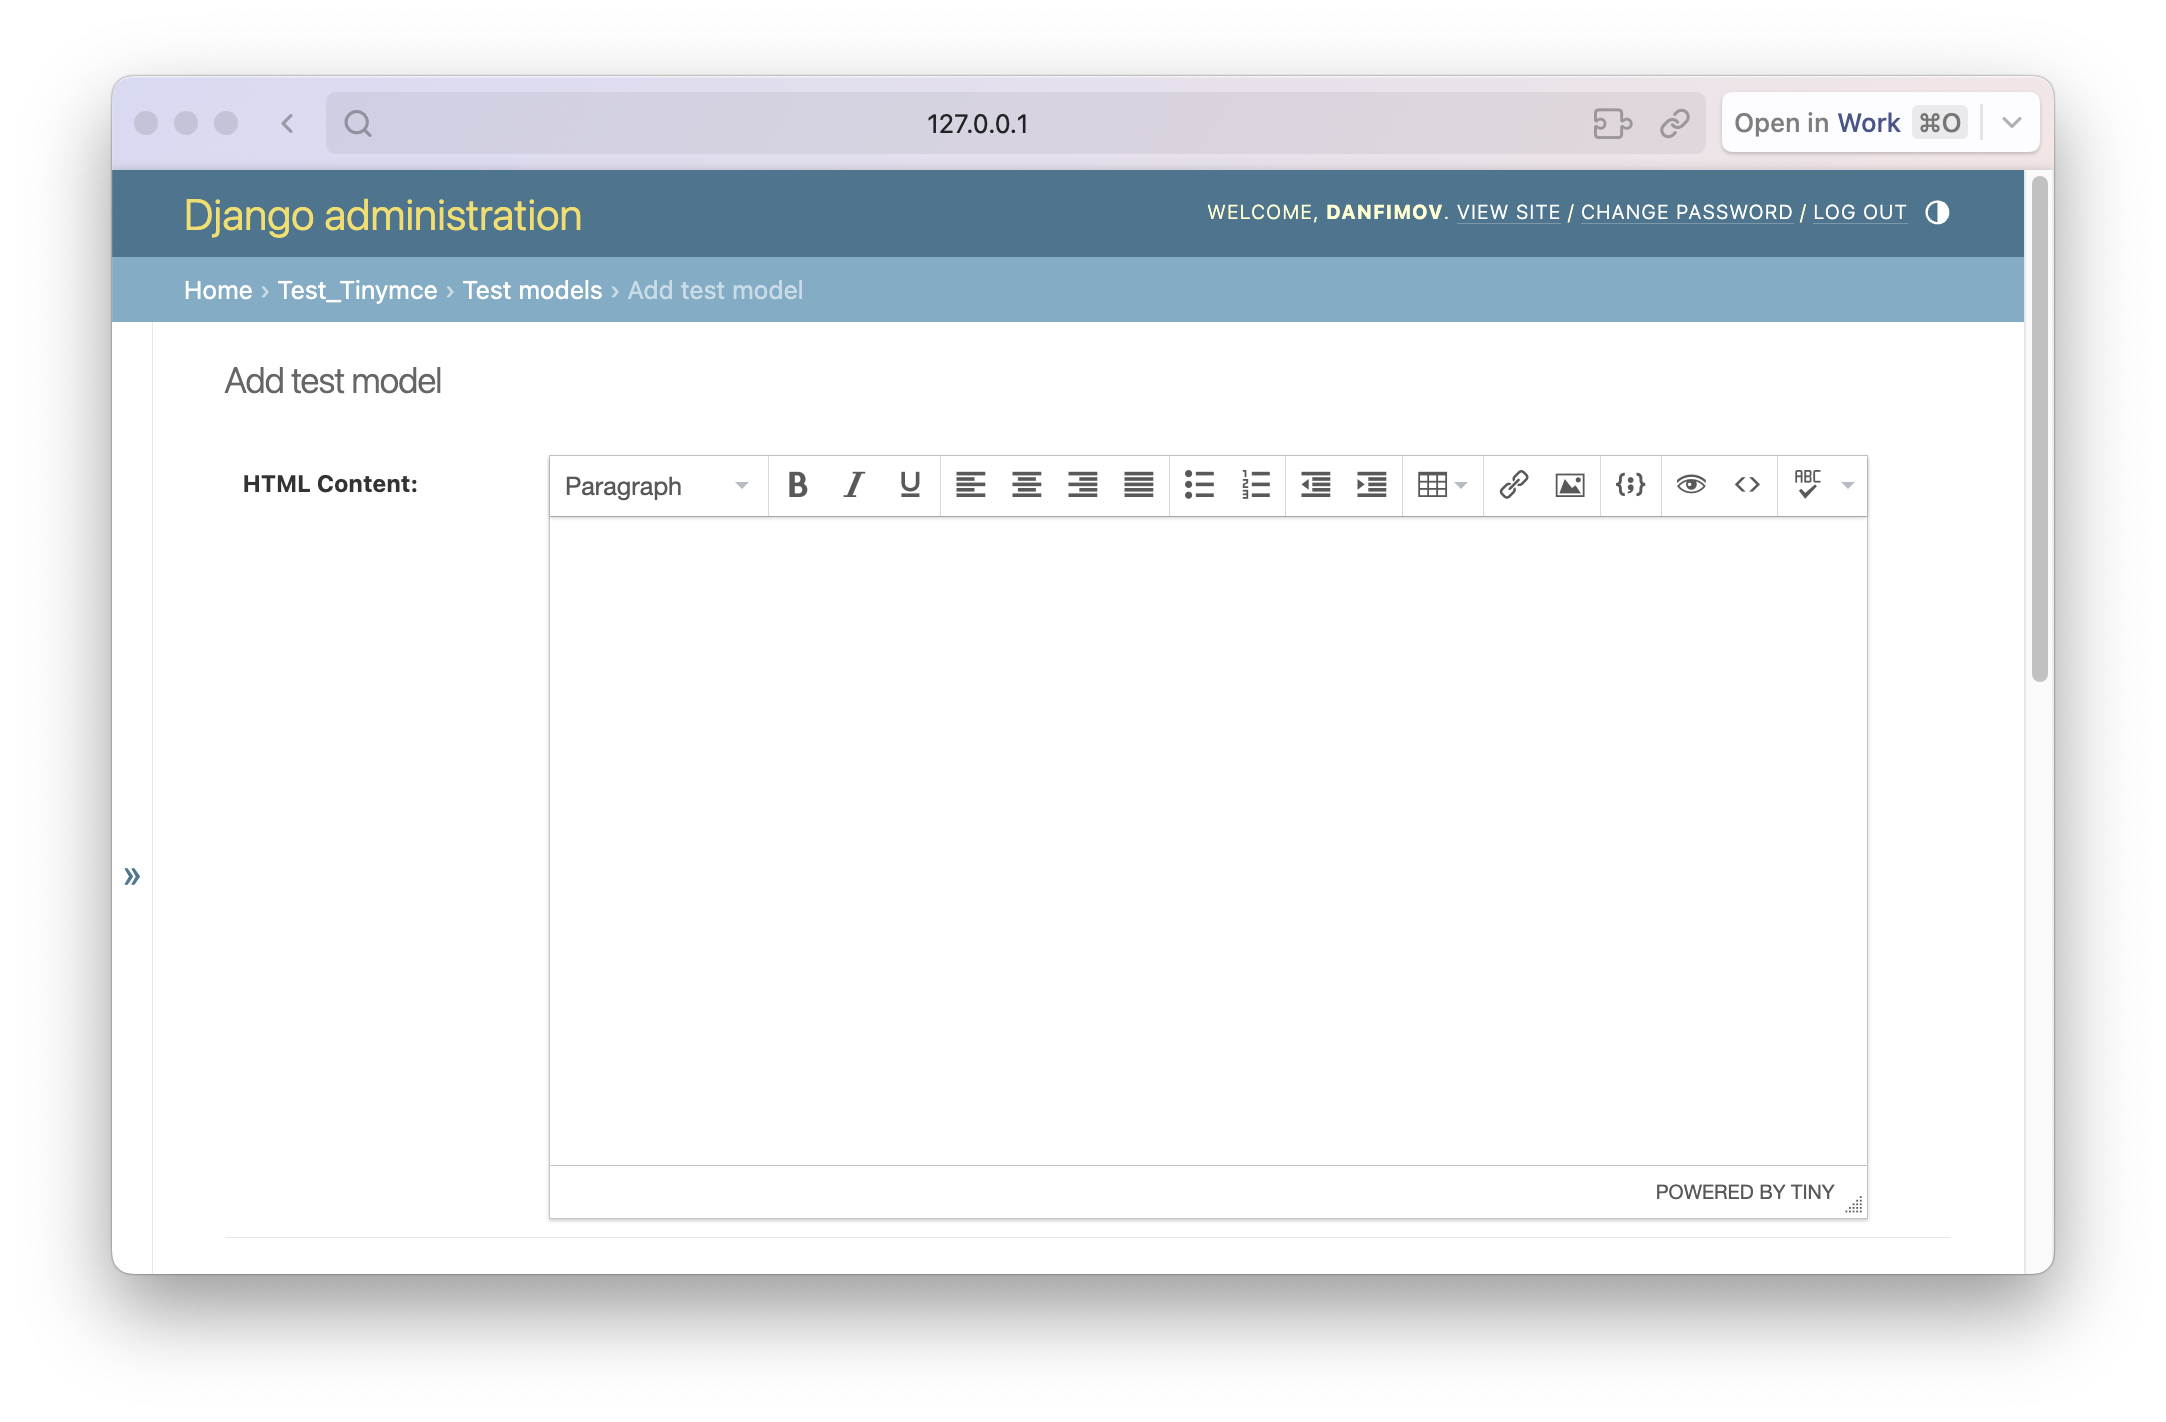Open Test_Tinymce breadcrumb link

point(357,290)
